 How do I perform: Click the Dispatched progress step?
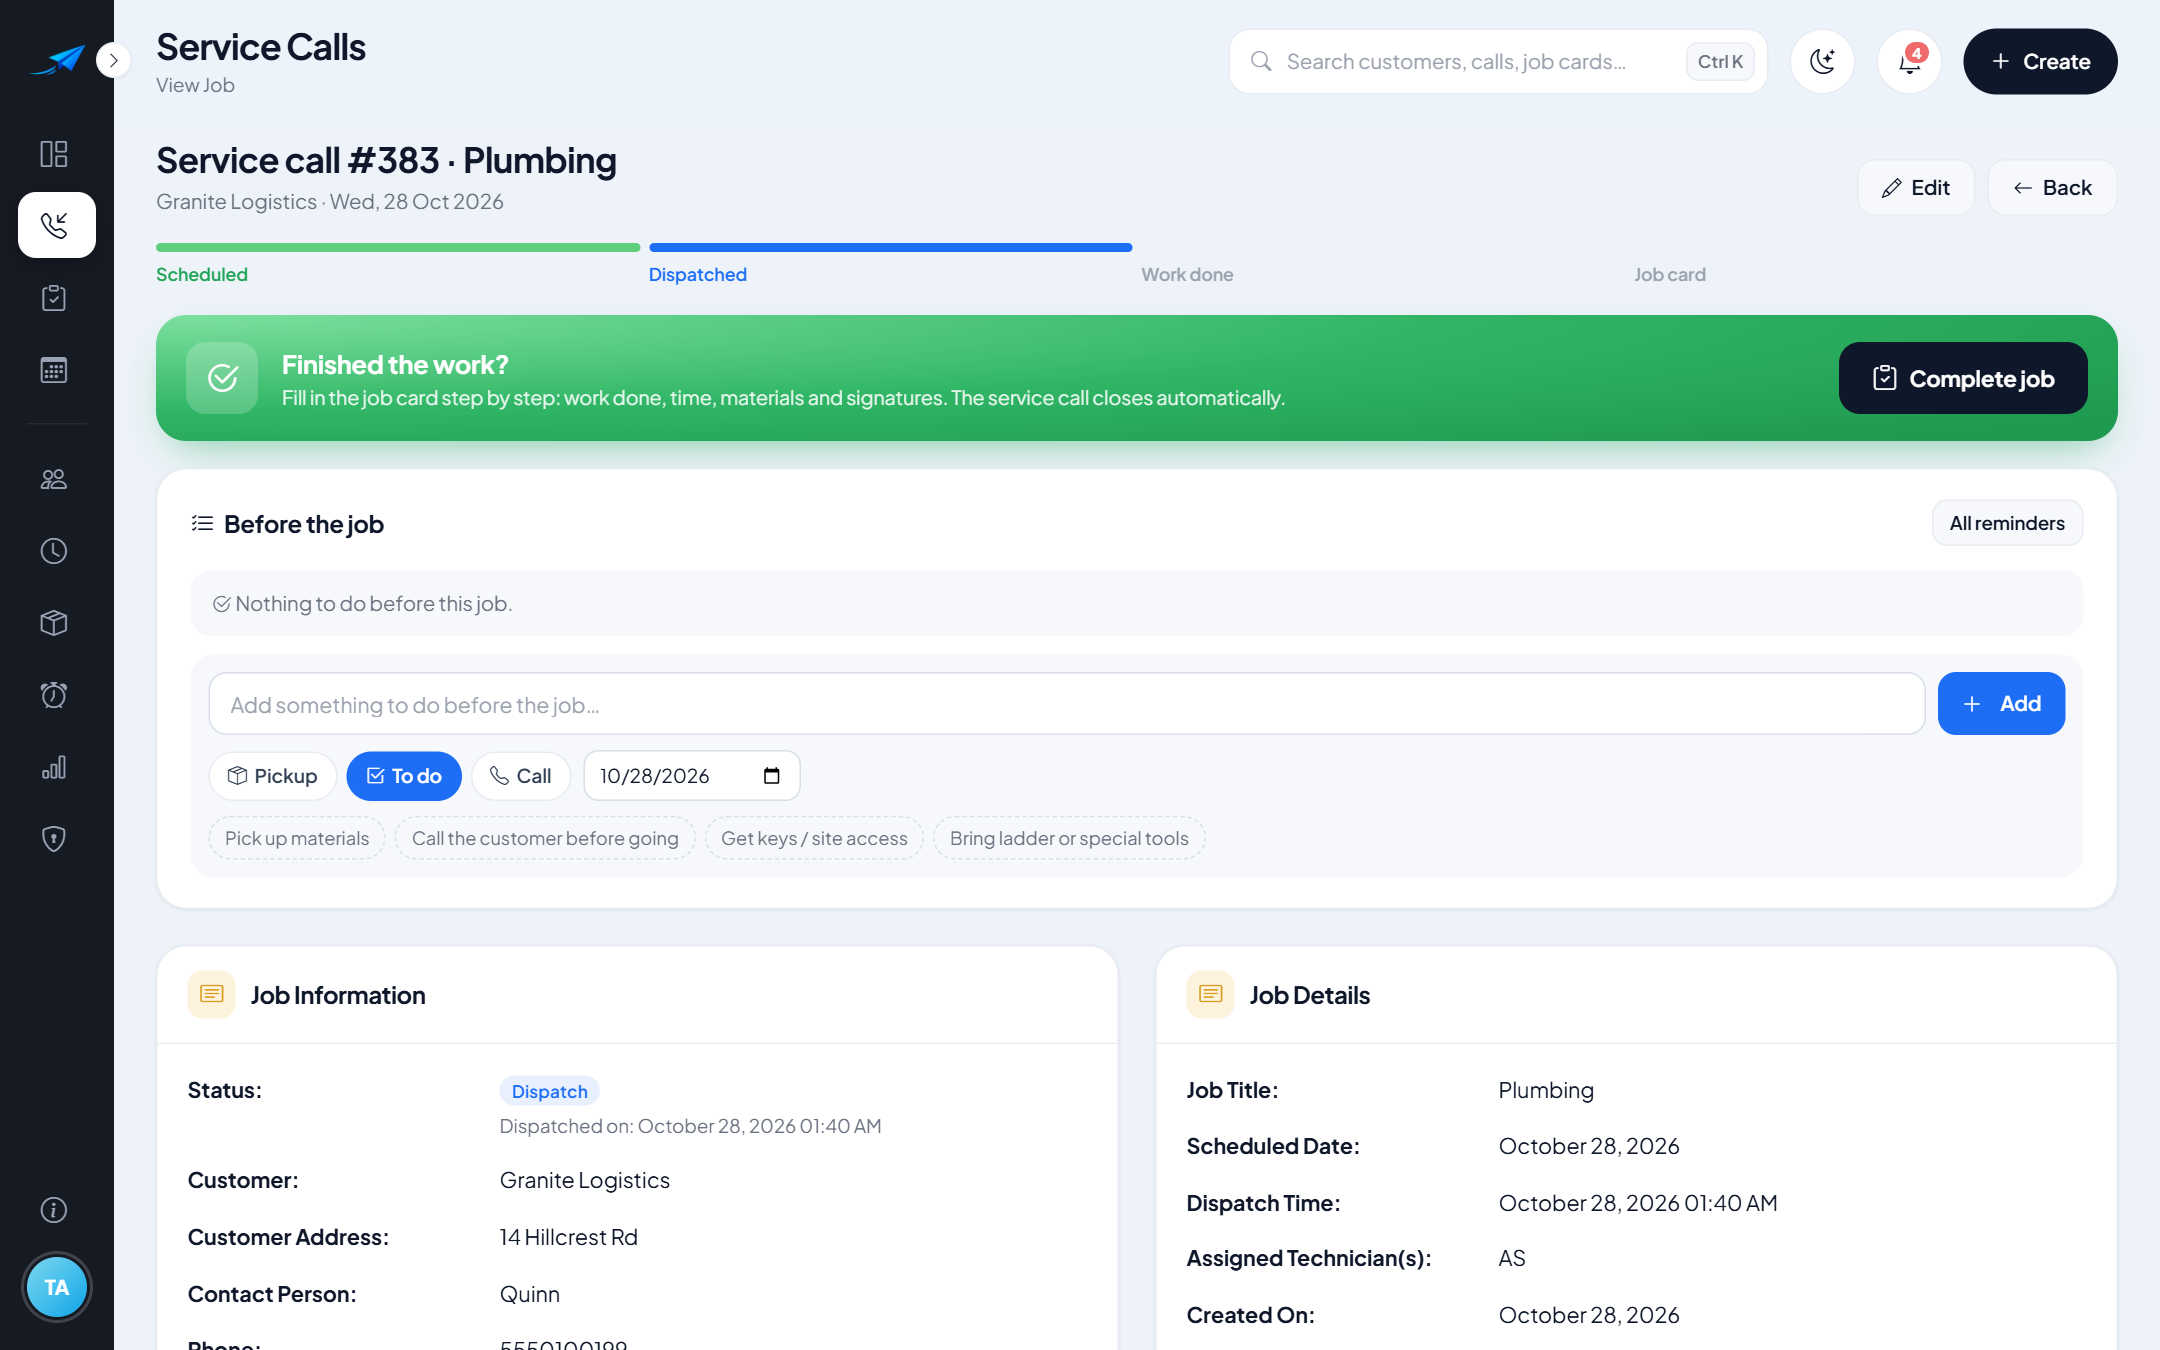click(x=698, y=274)
